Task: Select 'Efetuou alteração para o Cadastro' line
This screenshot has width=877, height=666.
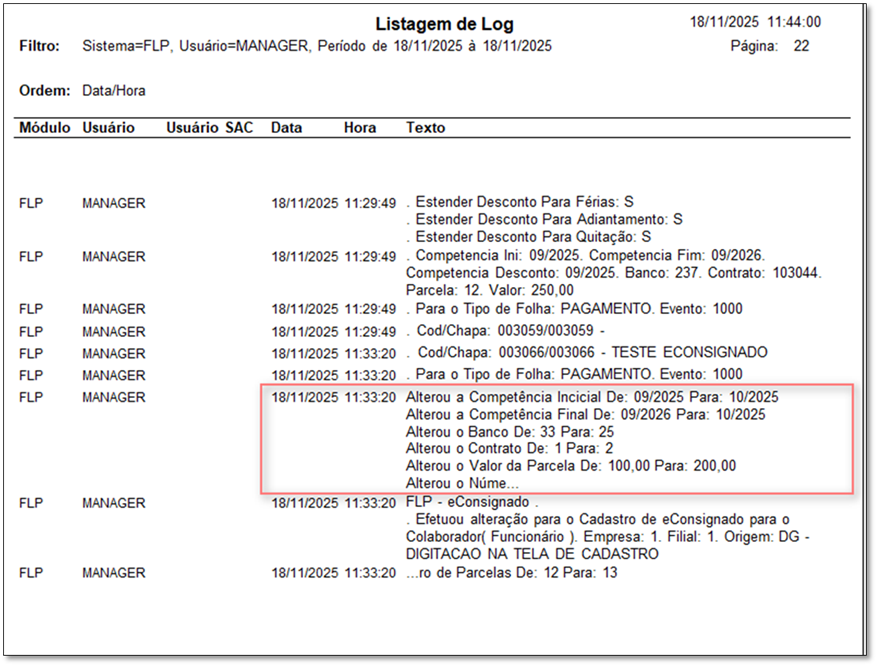Action: click(598, 519)
